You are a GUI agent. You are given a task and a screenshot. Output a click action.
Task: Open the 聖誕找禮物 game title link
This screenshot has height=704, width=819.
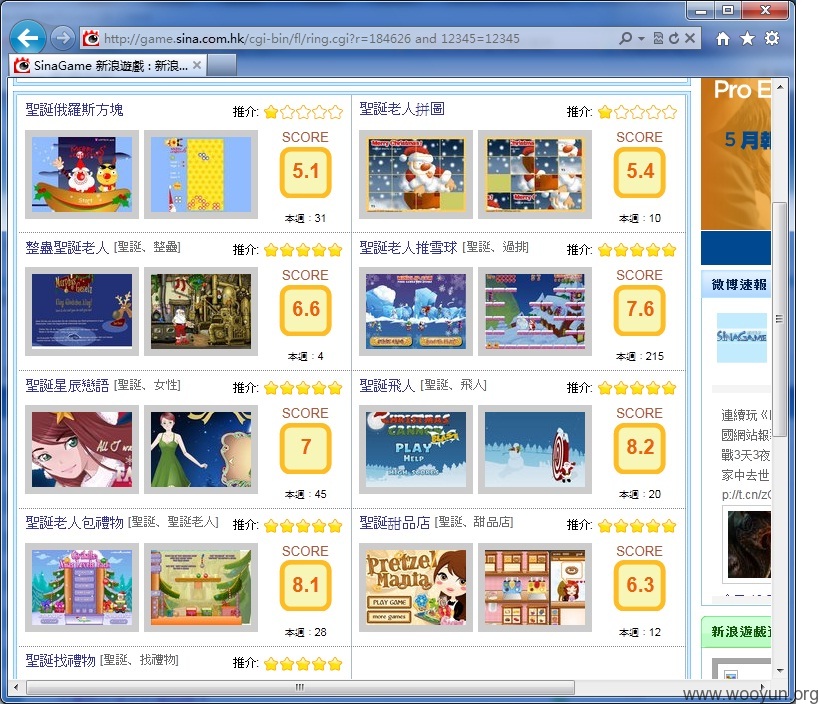[x=60, y=660]
